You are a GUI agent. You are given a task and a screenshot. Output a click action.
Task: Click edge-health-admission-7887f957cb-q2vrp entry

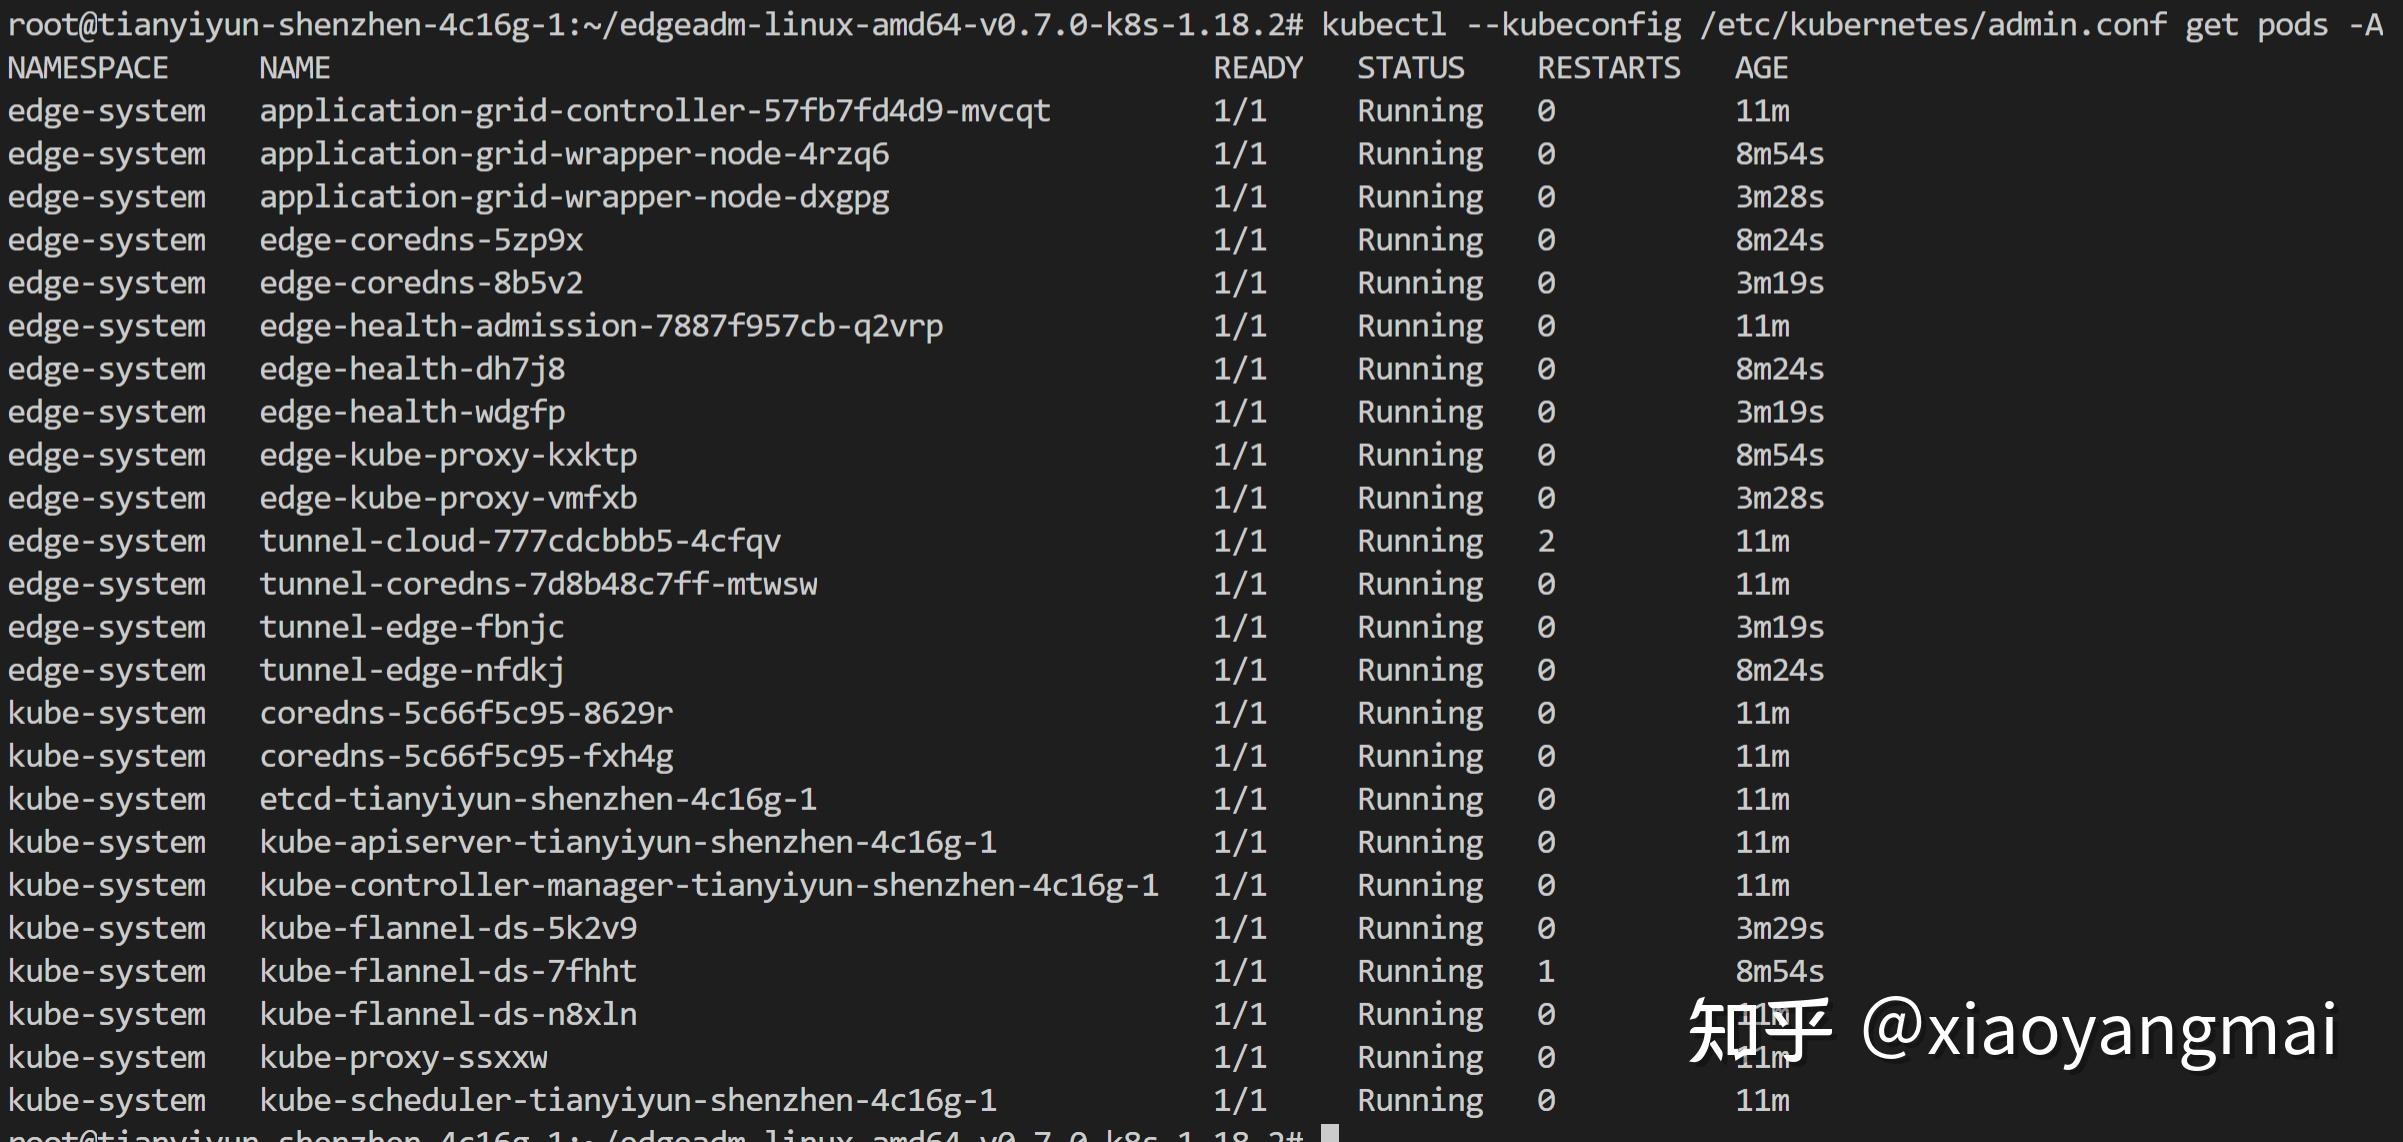point(601,326)
